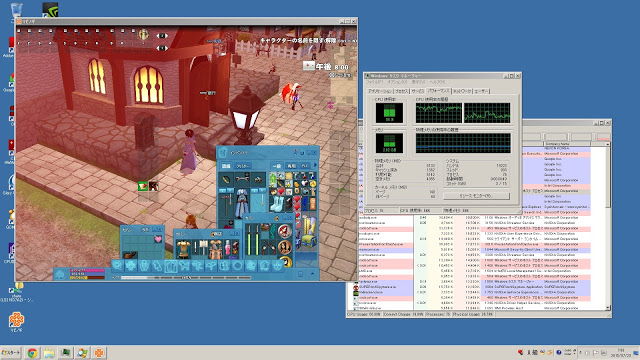This screenshot has height=360, width=640.
Task: Click the red-haired portrait coin in the bag
Action: (284, 247)
